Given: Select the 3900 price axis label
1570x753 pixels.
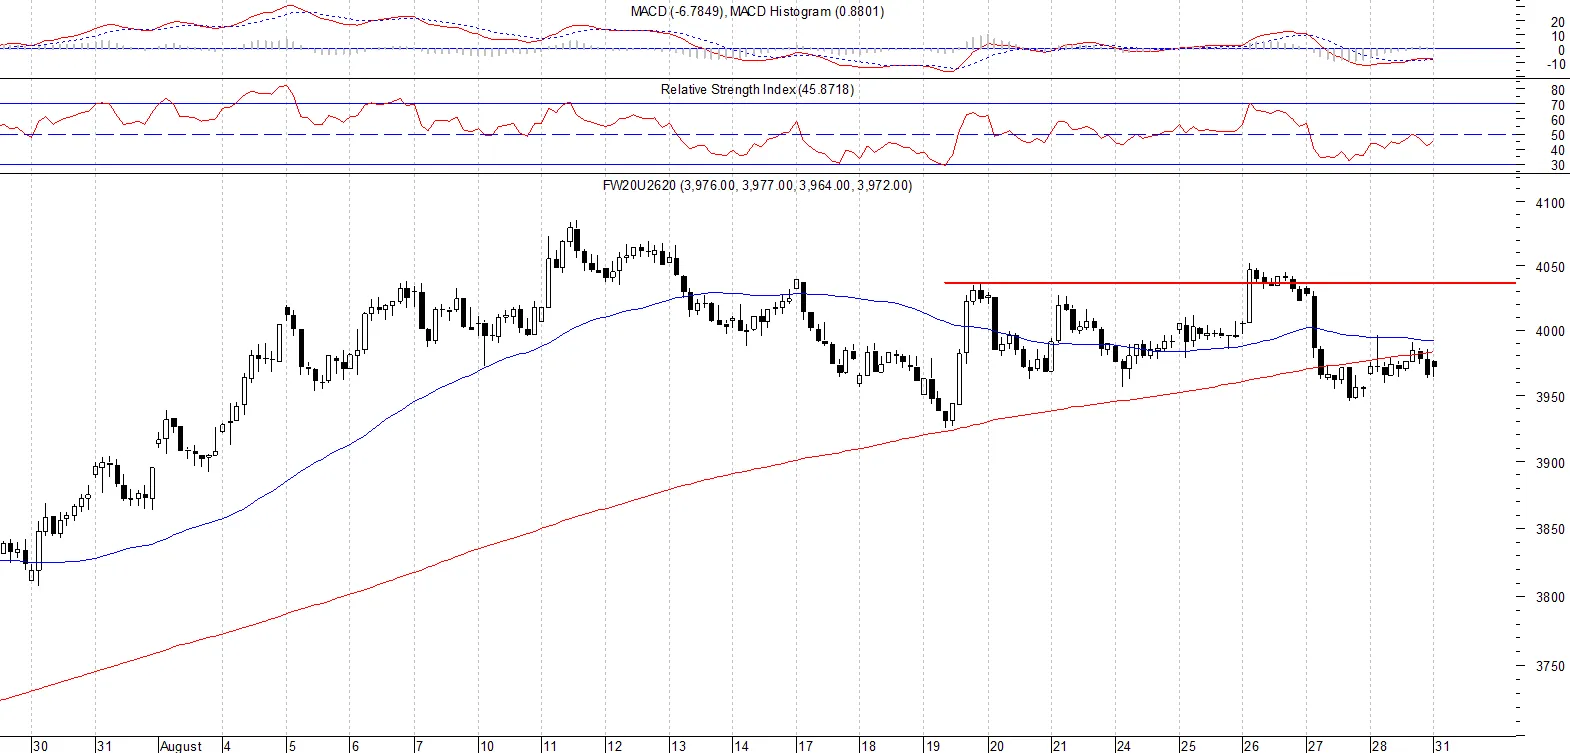Looking at the screenshot, I should click(1550, 464).
